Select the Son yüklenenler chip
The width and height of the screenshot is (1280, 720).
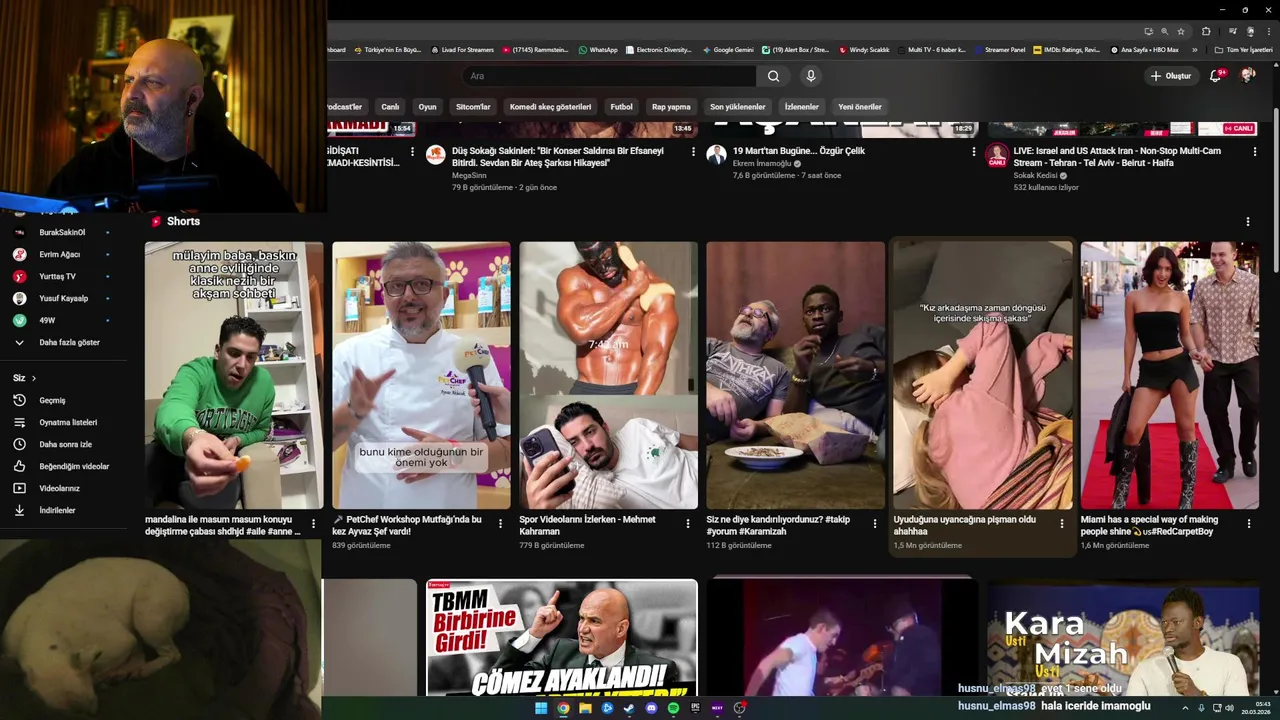(738, 107)
